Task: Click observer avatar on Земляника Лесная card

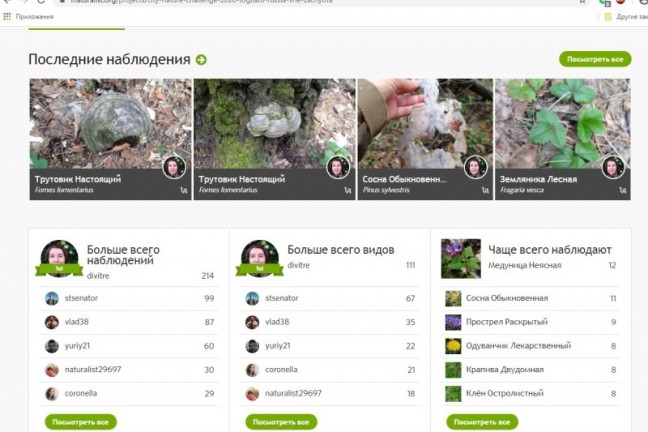Action: click(x=613, y=167)
